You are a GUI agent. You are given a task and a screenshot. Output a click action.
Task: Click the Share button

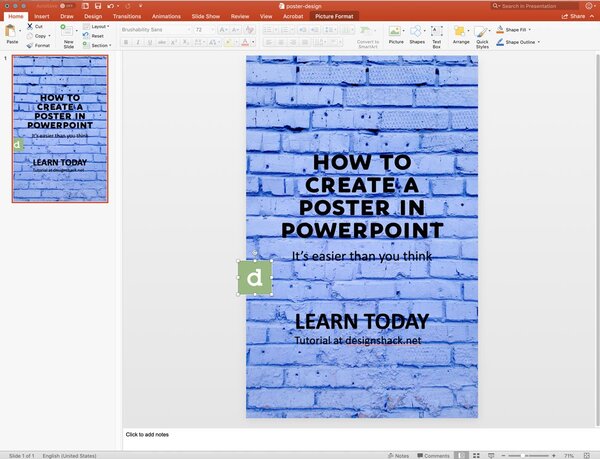[x=574, y=16]
